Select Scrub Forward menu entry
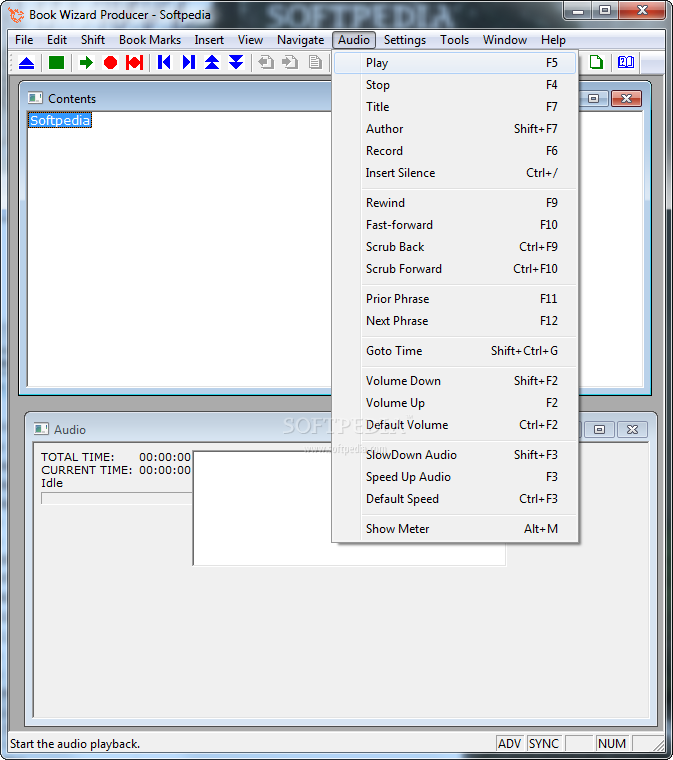 [x=455, y=269]
